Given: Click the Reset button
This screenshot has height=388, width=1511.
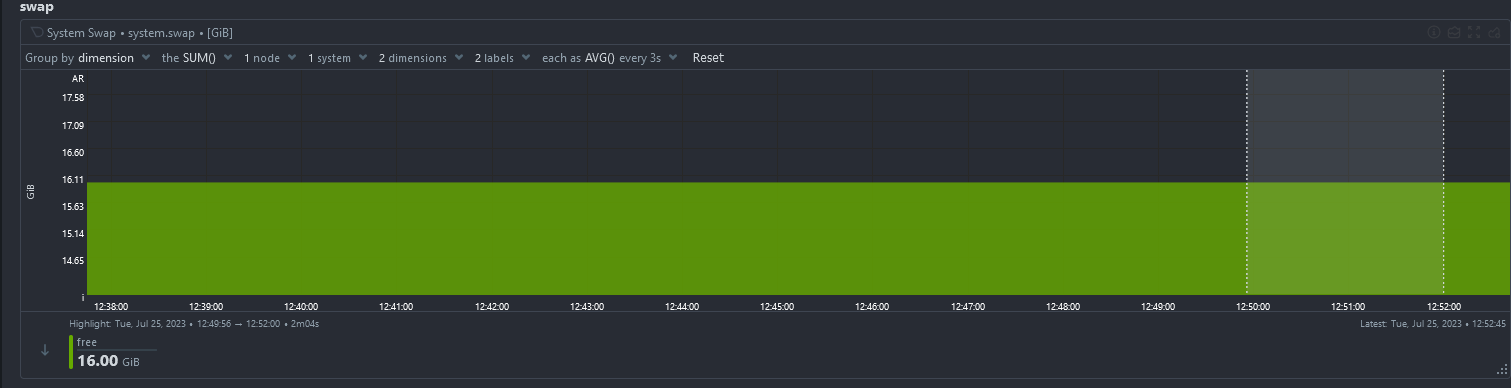Looking at the screenshot, I should tap(708, 58).
